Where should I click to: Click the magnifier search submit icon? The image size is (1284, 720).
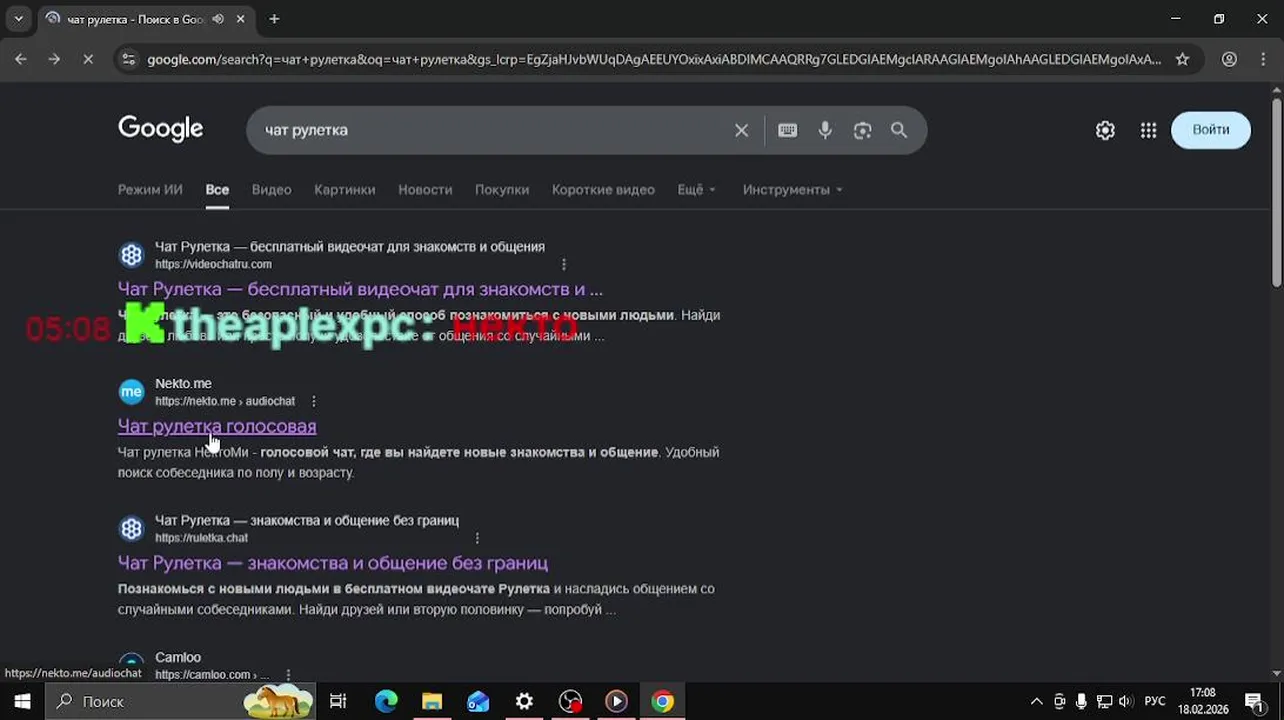click(x=899, y=130)
